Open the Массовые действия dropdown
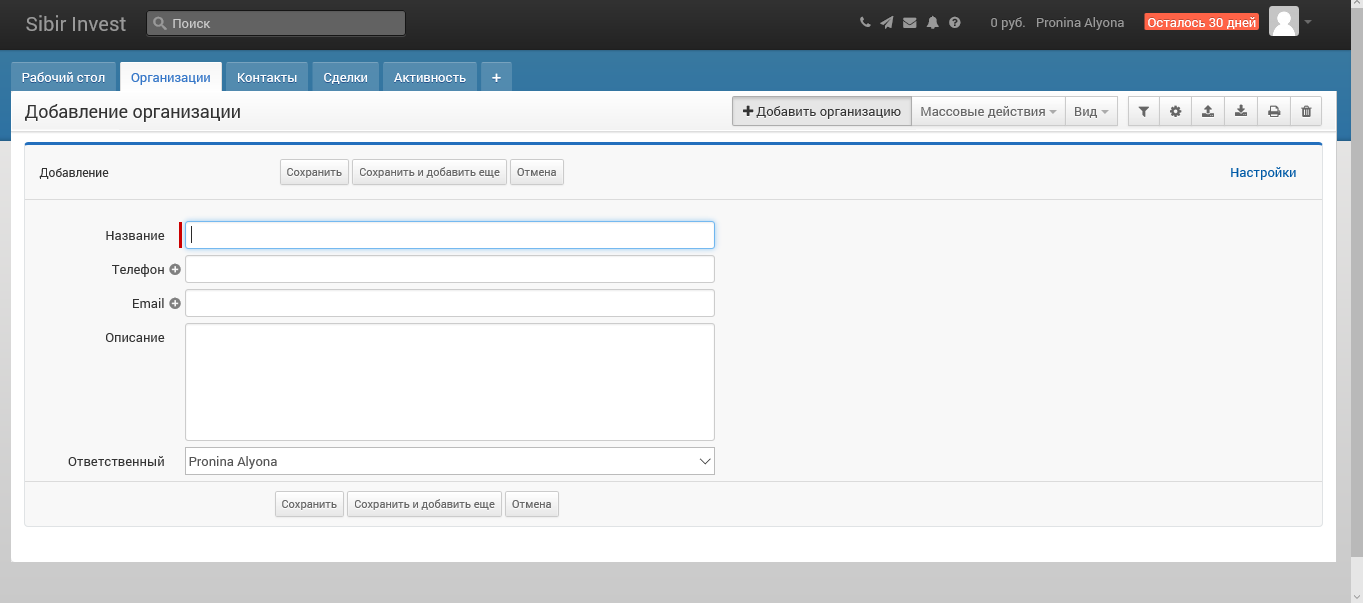The height and width of the screenshot is (603, 1363). click(x=988, y=112)
